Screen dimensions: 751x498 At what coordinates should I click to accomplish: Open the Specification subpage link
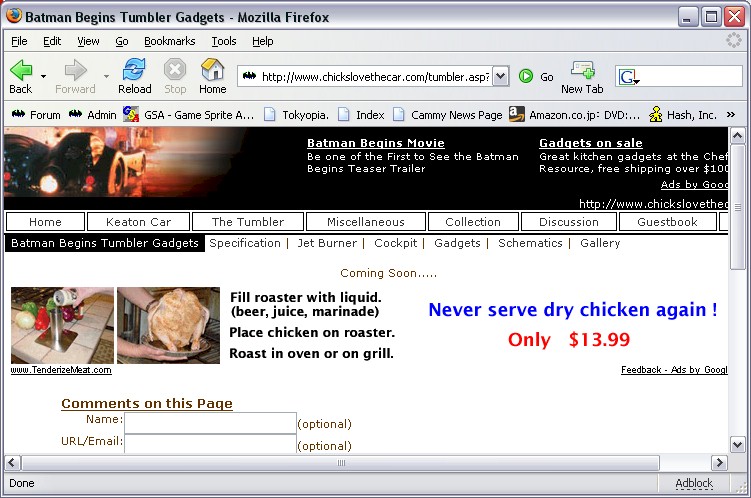(x=245, y=243)
